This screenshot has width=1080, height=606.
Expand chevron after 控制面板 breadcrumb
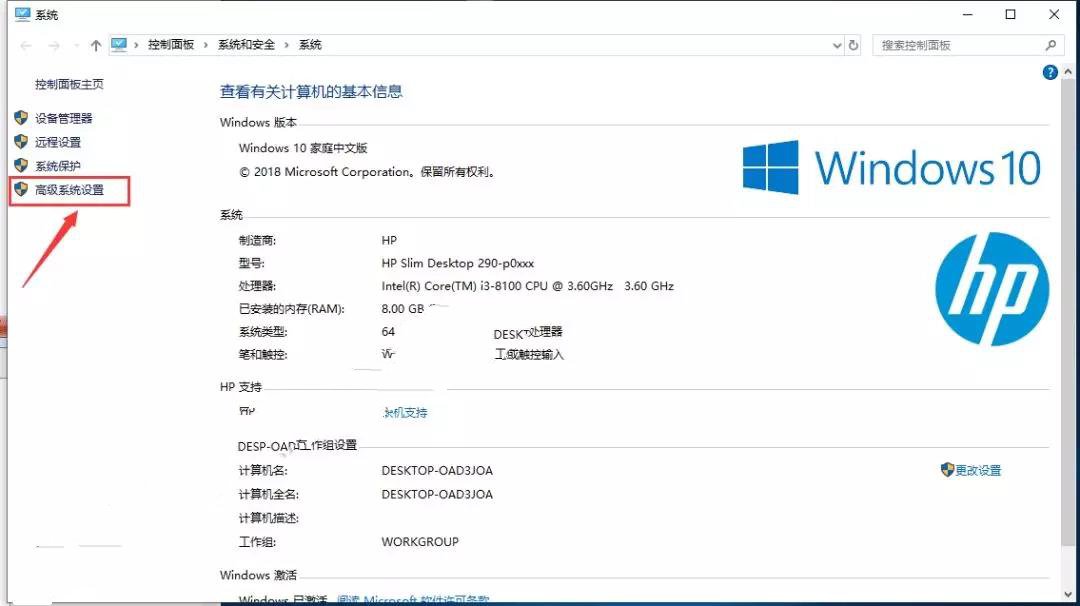coord(205,45)
